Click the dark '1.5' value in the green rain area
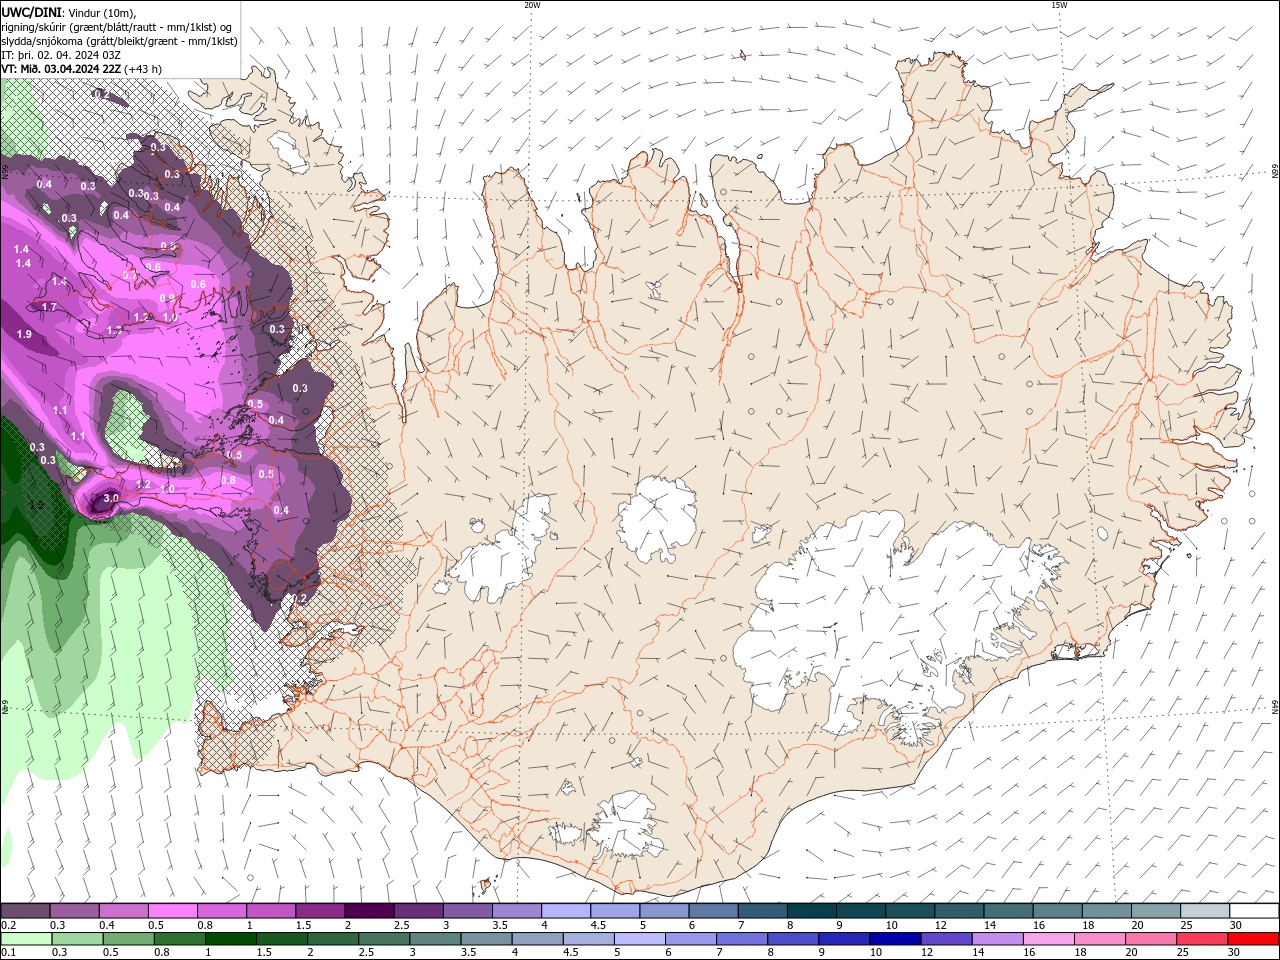 (x=36, y=506)
